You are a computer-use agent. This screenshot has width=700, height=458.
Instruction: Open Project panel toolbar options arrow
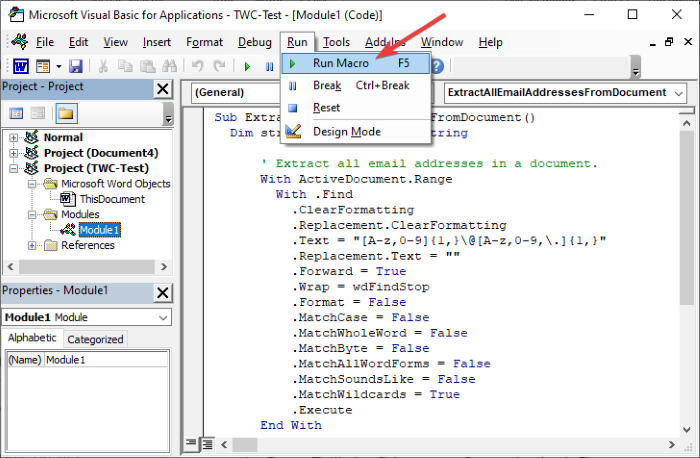168,114
